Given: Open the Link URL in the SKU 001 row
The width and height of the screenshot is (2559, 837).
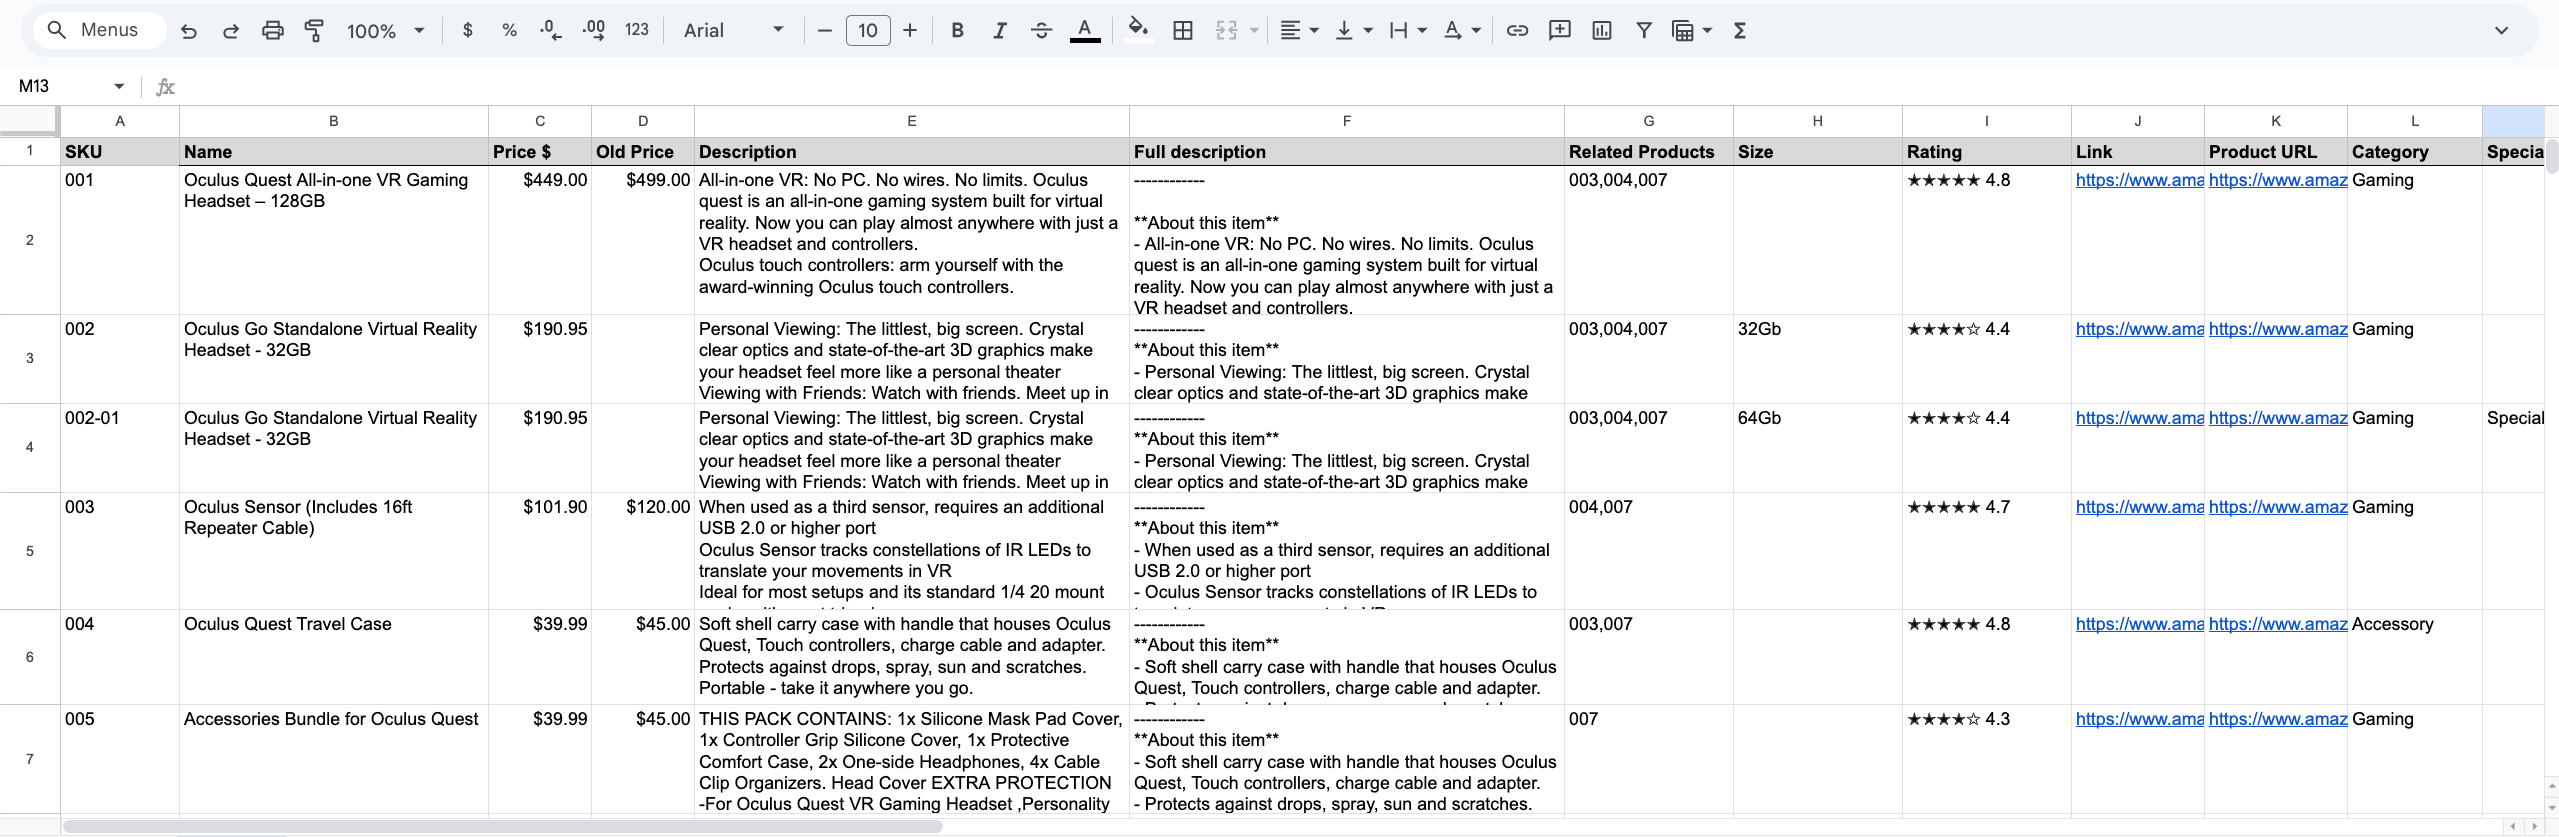Looking at the screenshot, I should coord(2139,180).
